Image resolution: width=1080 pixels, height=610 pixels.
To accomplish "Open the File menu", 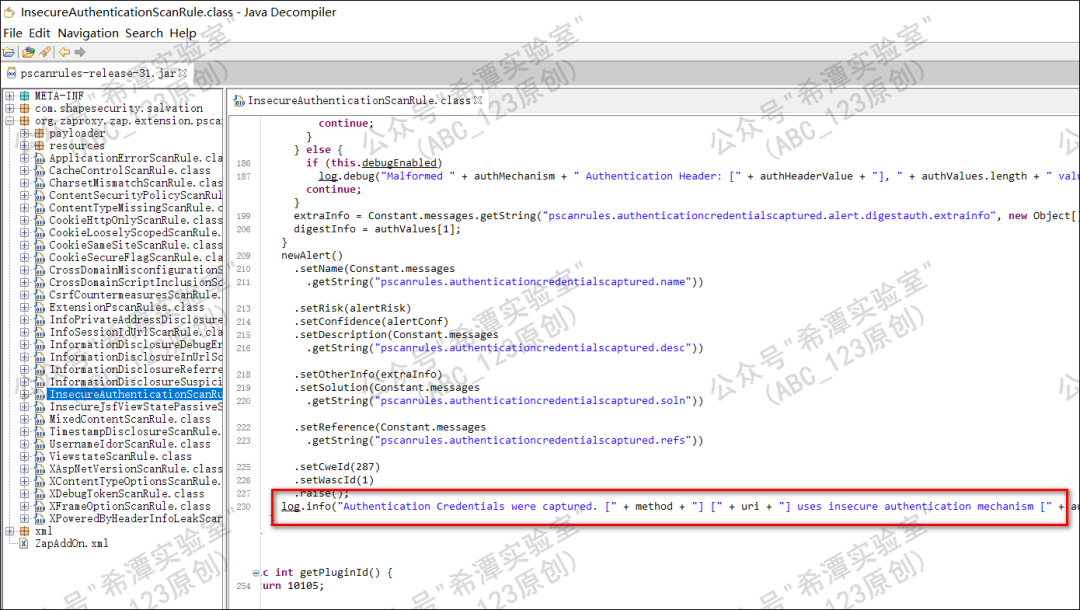I will tap(12, 33).
